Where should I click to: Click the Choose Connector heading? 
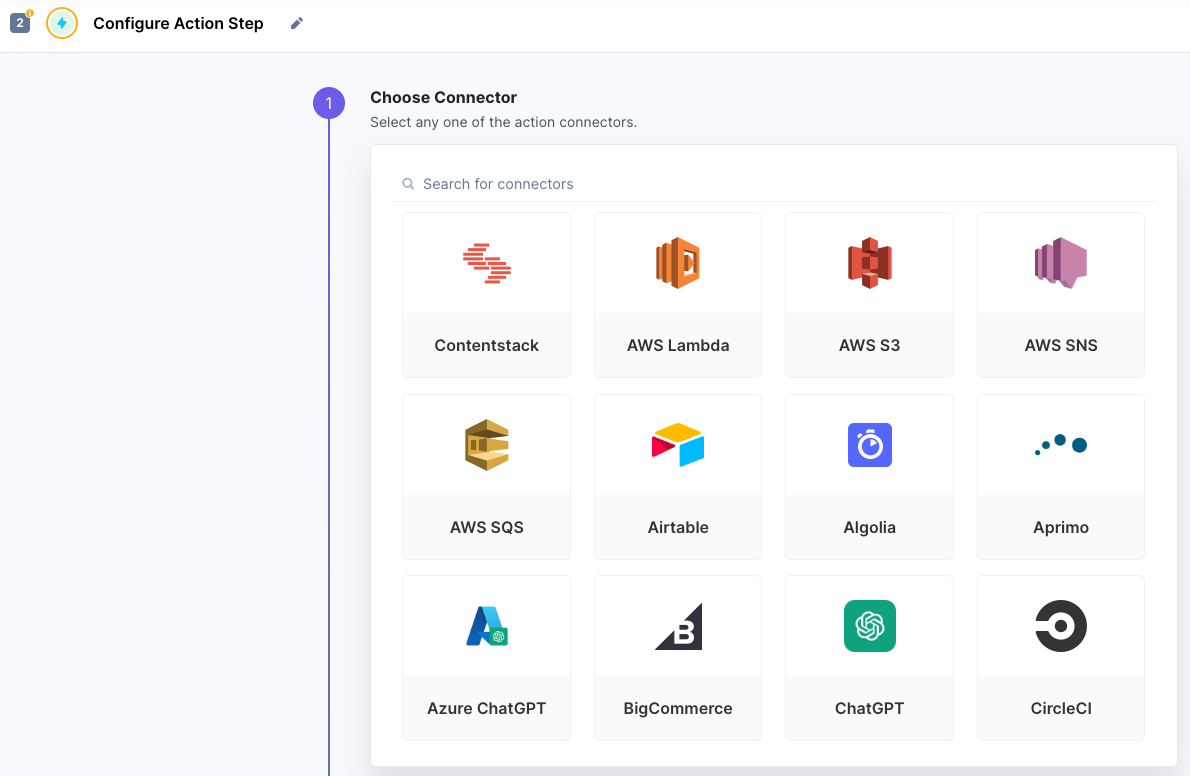(443, 97)
